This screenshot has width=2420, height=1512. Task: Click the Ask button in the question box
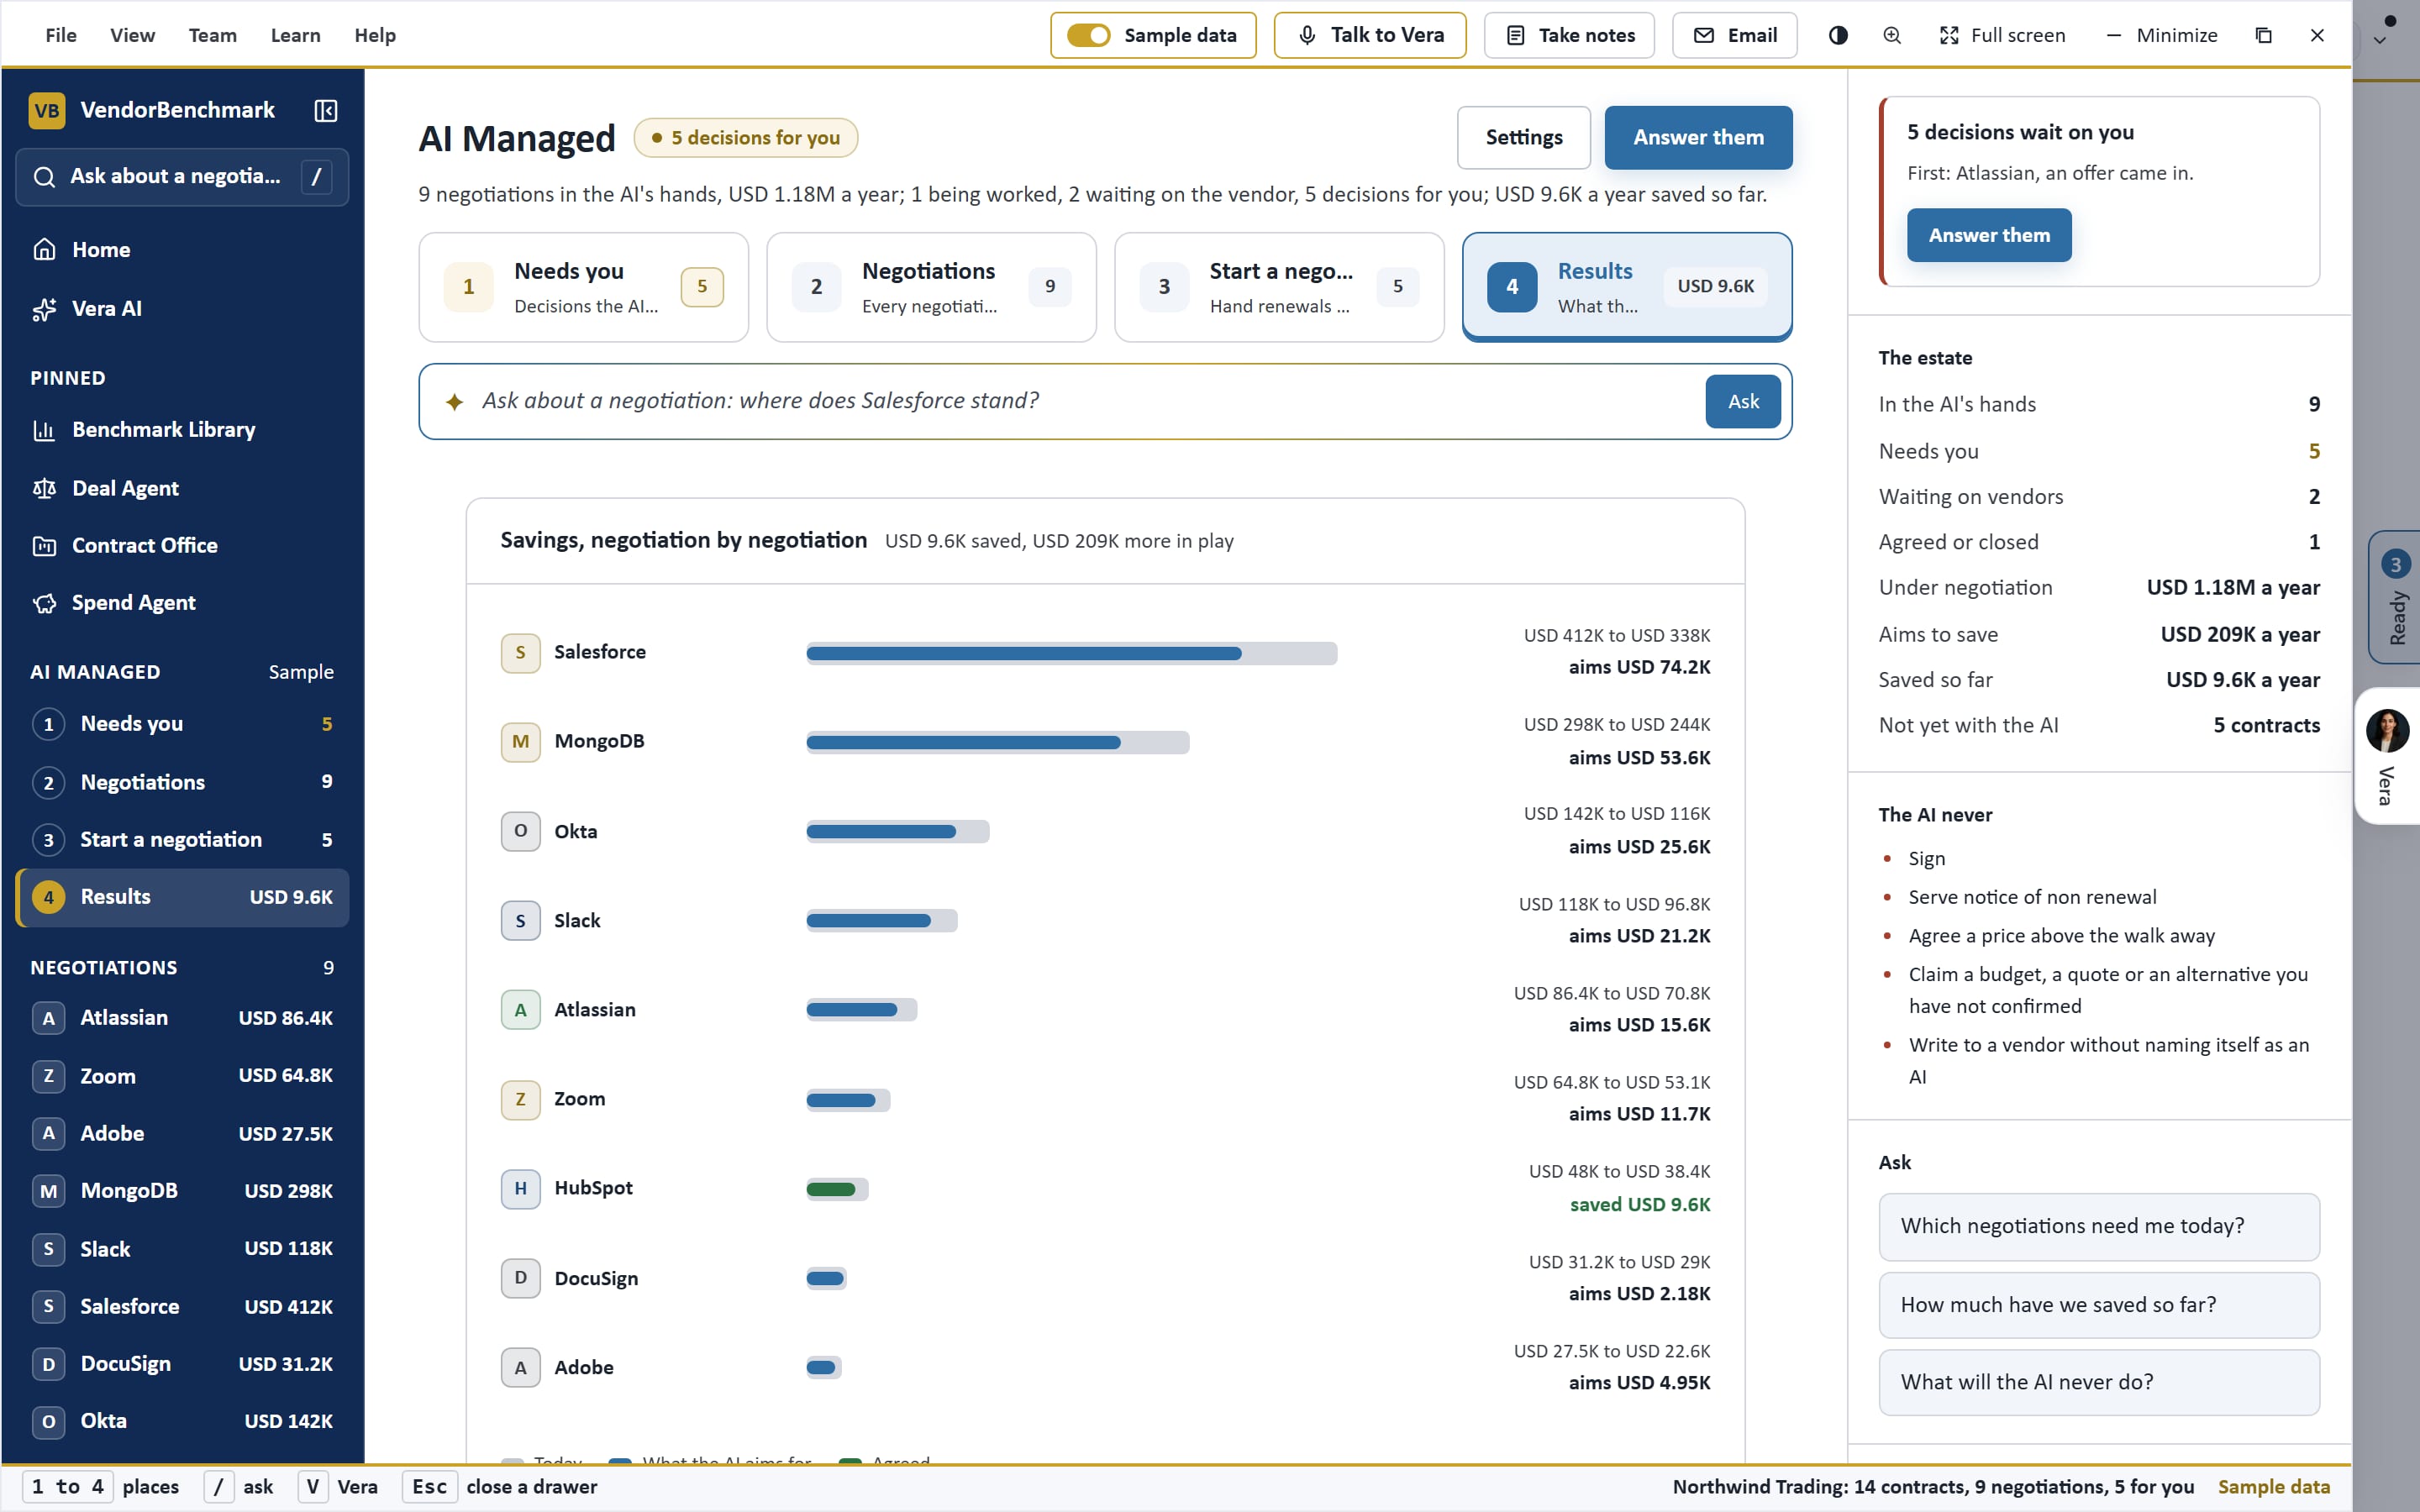coord(1743,401)
